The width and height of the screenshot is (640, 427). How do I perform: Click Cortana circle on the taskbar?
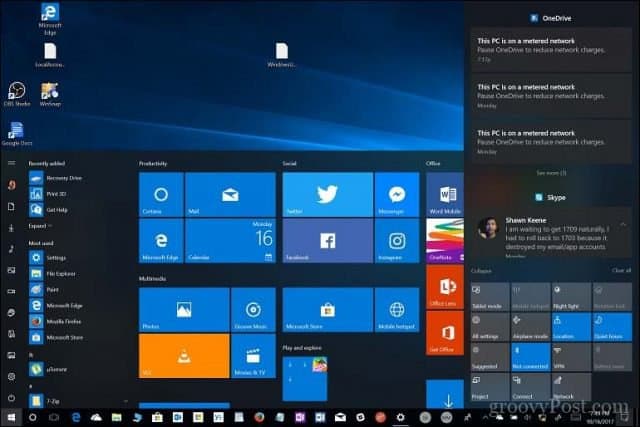(x=33, y=417)
